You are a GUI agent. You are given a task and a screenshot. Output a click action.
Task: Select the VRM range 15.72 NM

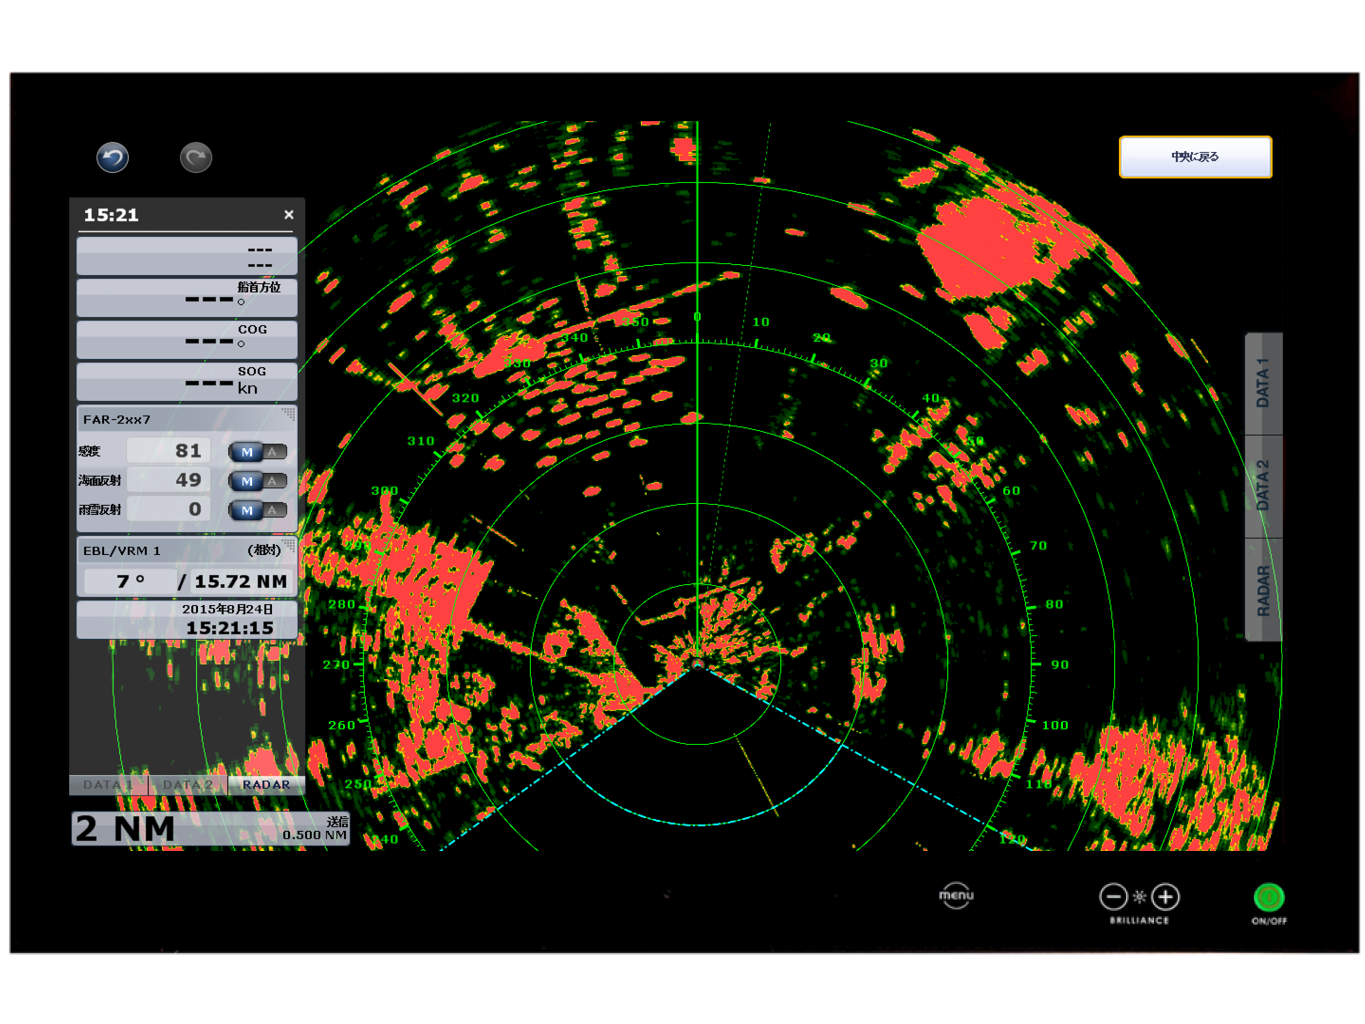[x=240, y=581]
